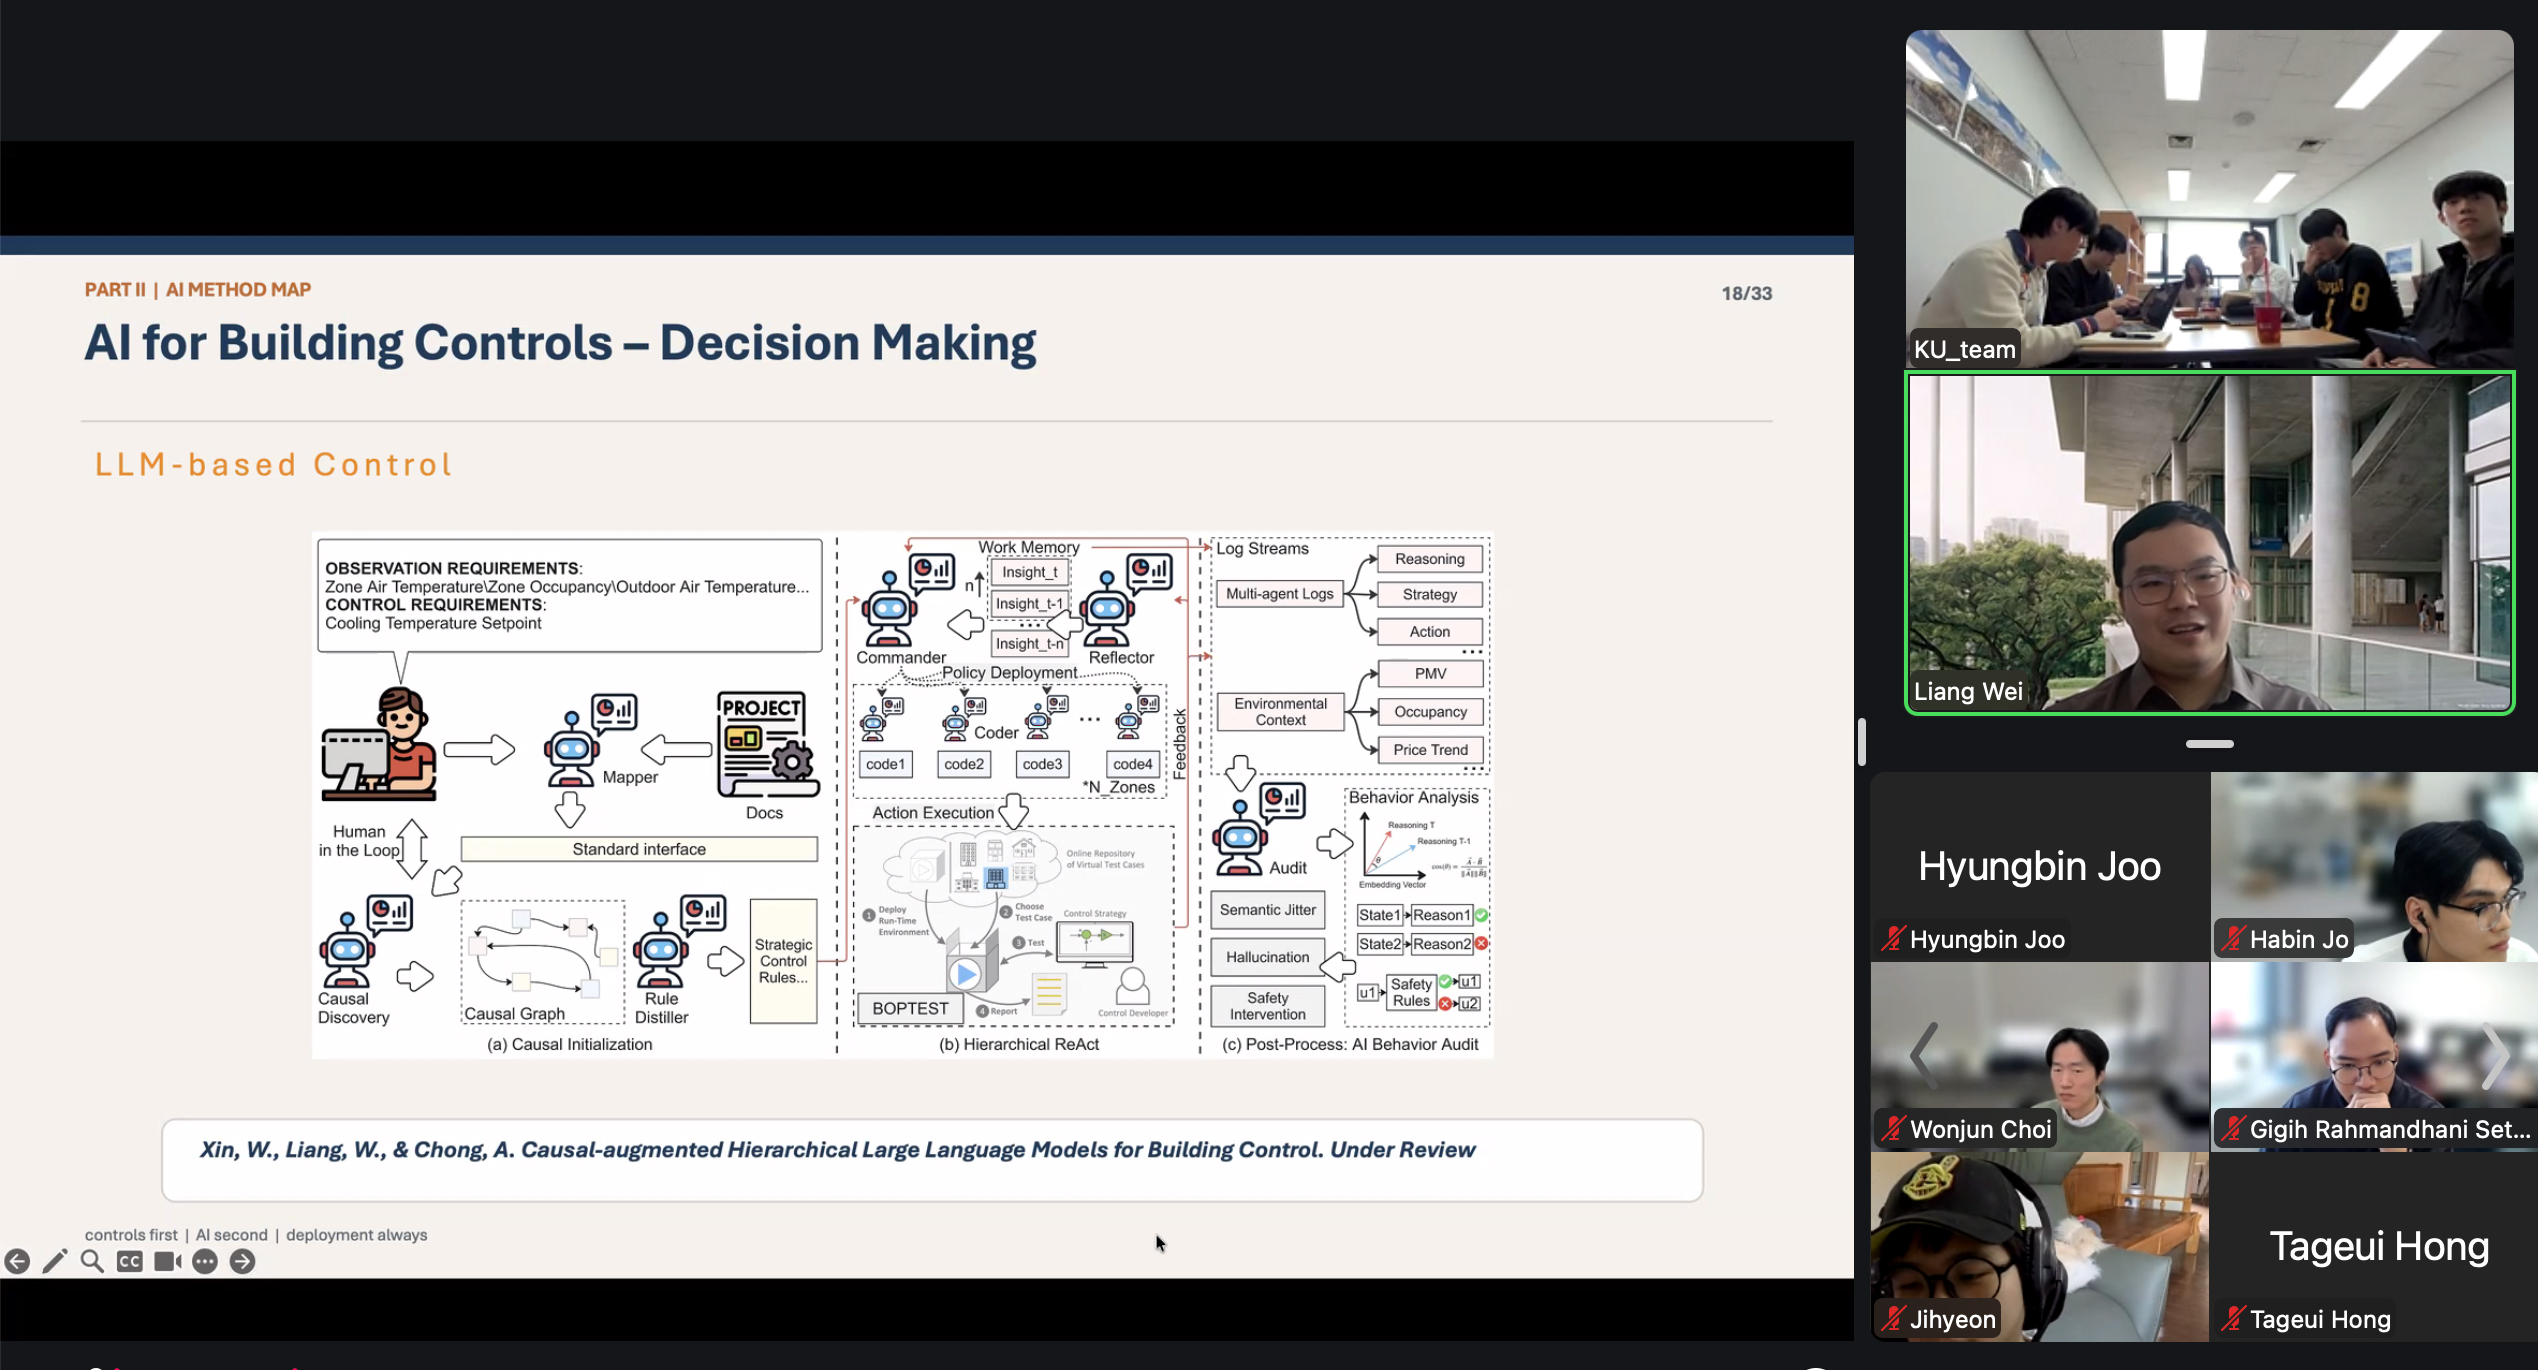Click Tageui Hong's muted microphone icon
Viewport: 2538px width, 1370px height.
tap(2232, 1319)
